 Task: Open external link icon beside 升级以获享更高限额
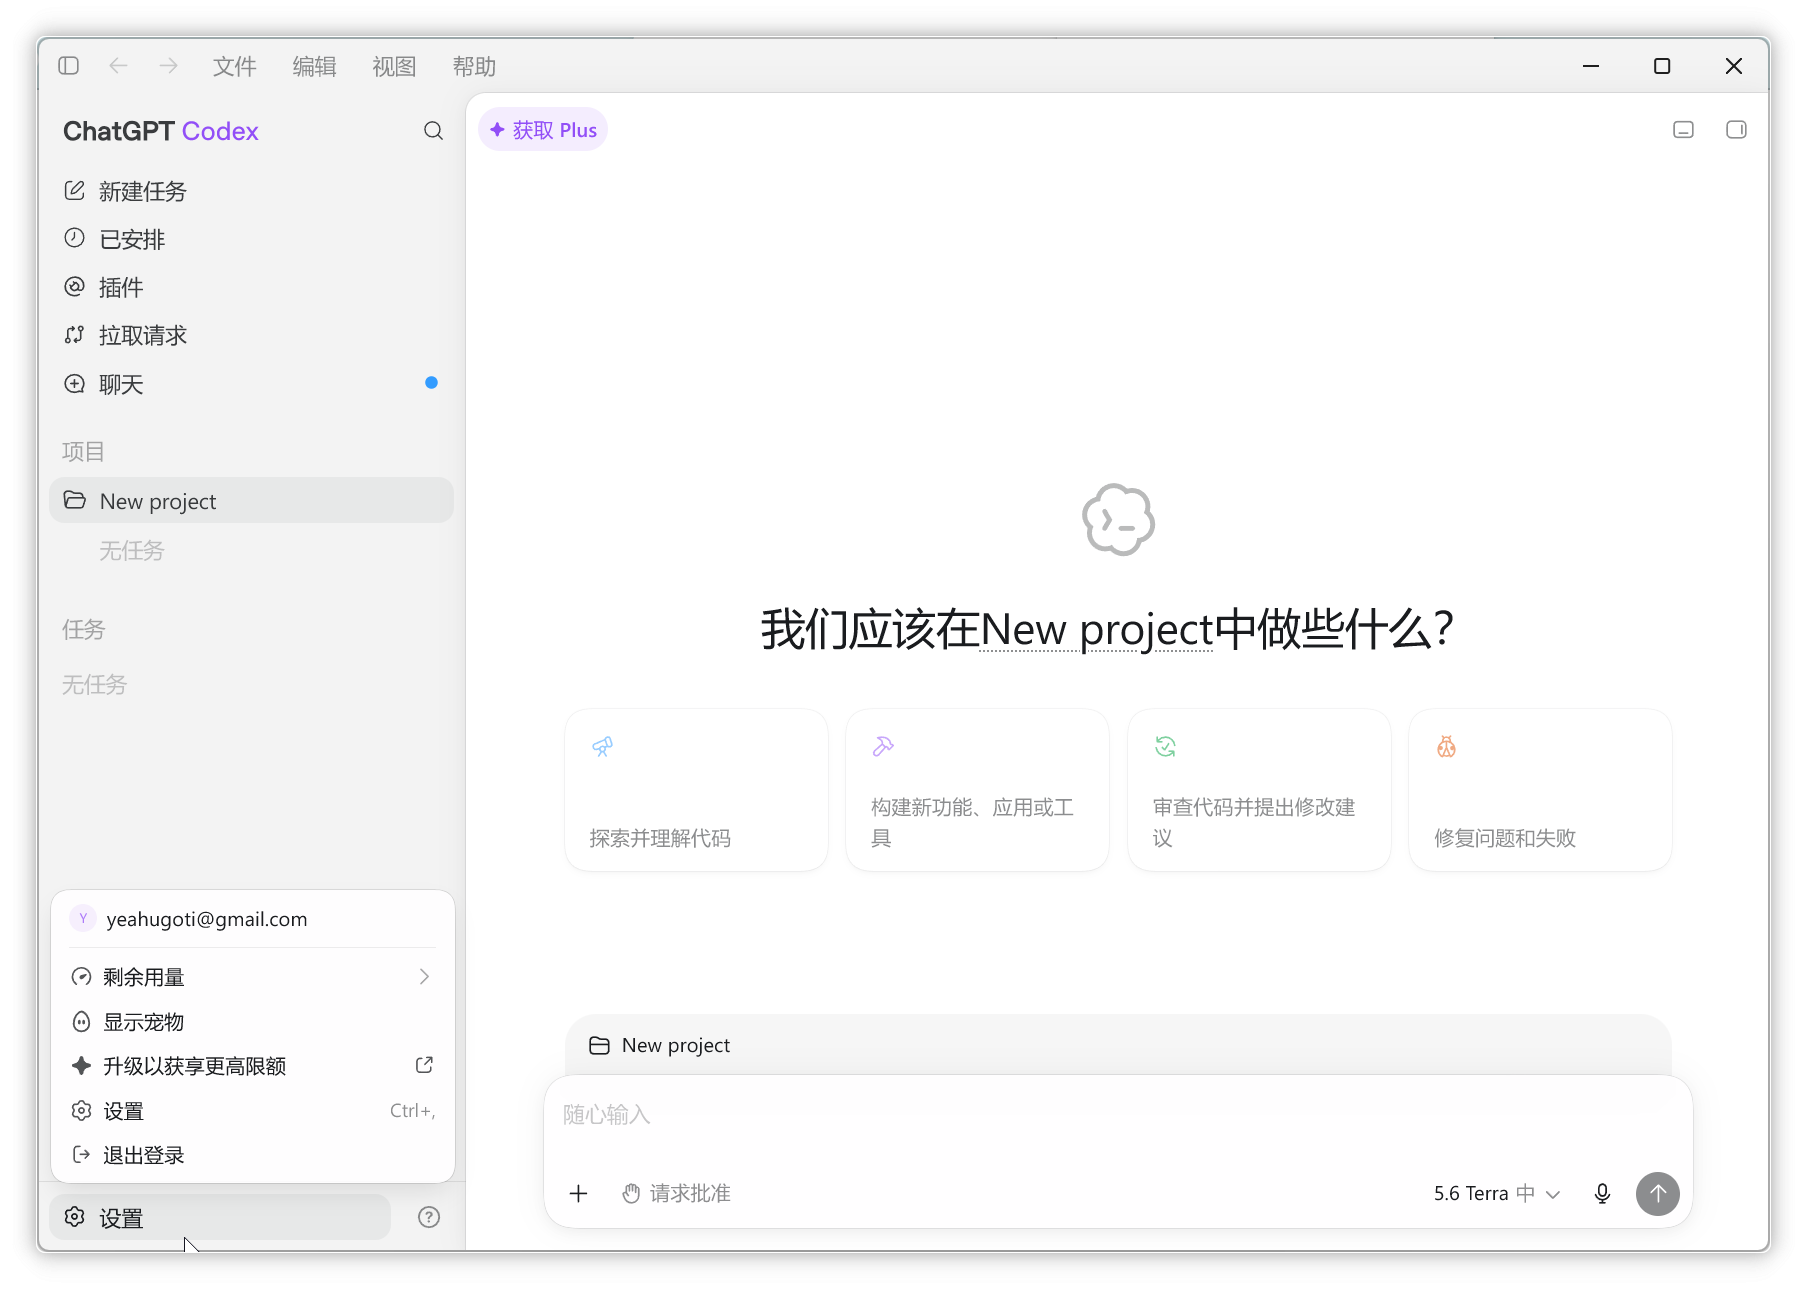(x=424, y=1065)
